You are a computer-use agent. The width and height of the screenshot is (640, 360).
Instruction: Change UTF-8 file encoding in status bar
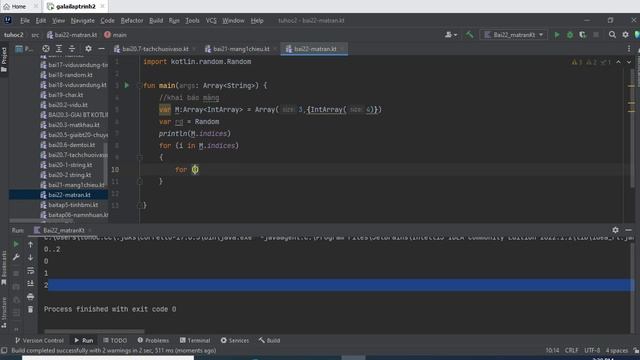click(592, 351)
